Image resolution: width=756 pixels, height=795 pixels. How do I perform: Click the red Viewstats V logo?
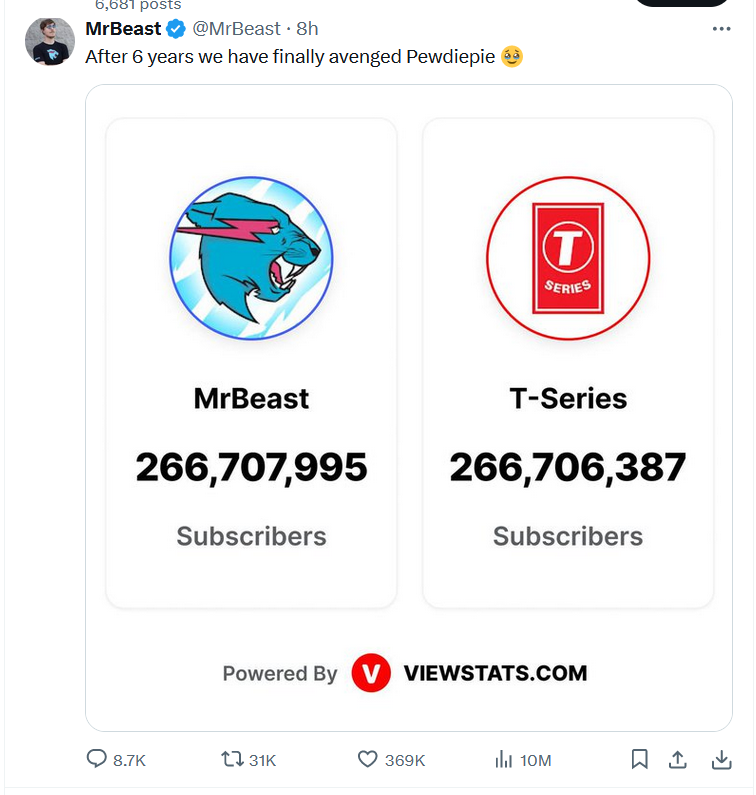tap(371, 673)
